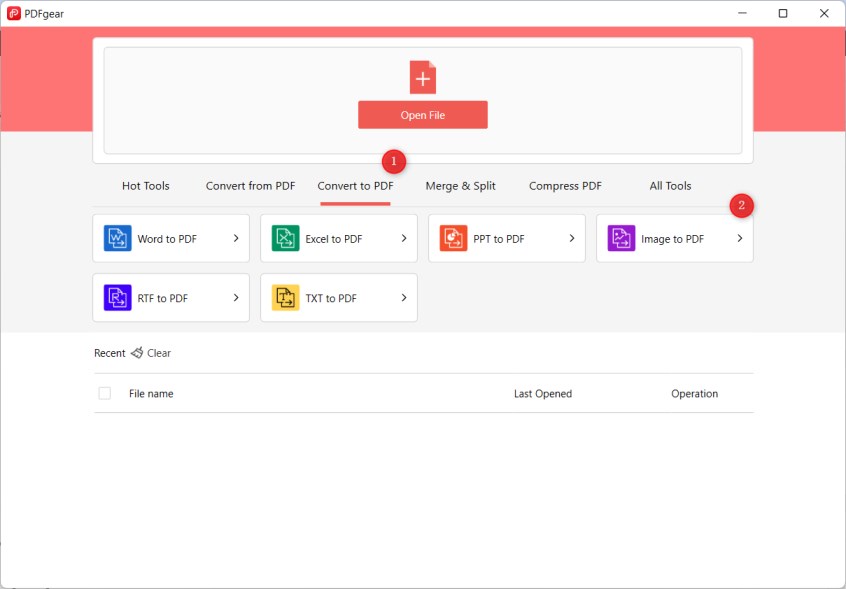The image size is (846, 589).
Task: Click the Word to PDF icon
Action: point(117,239)
